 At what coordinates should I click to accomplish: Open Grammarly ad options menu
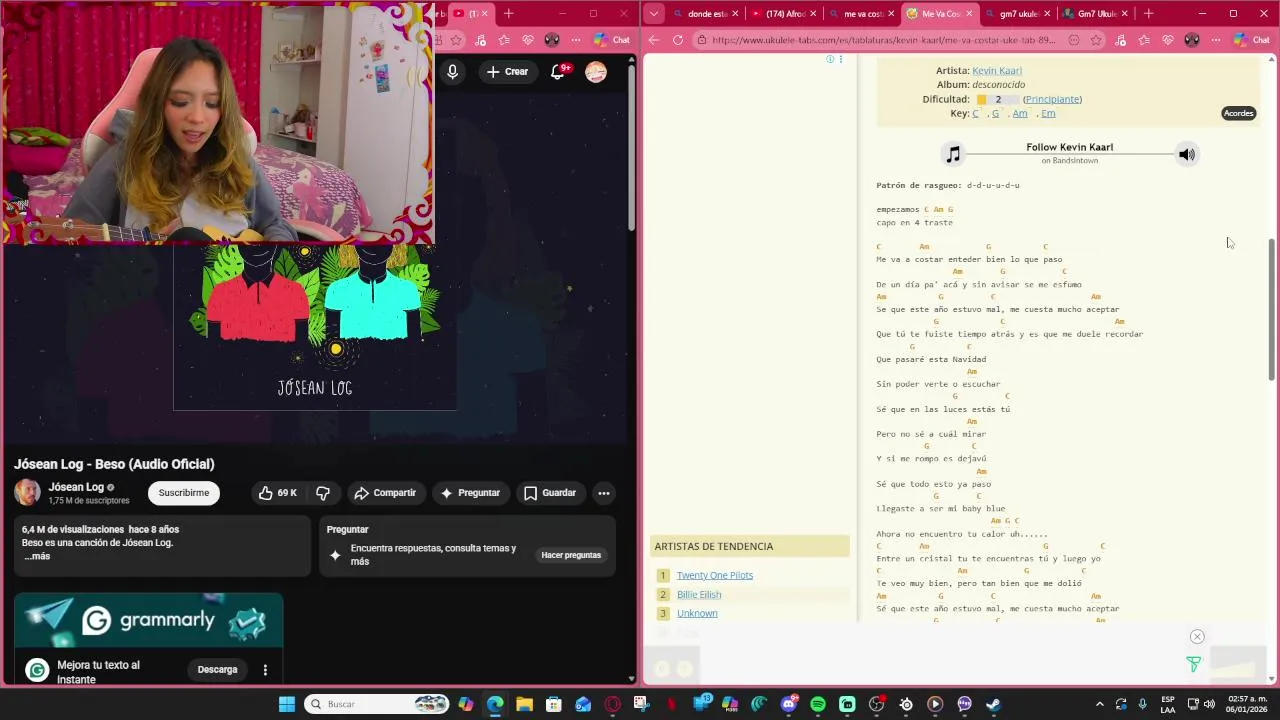pos(265,670)
